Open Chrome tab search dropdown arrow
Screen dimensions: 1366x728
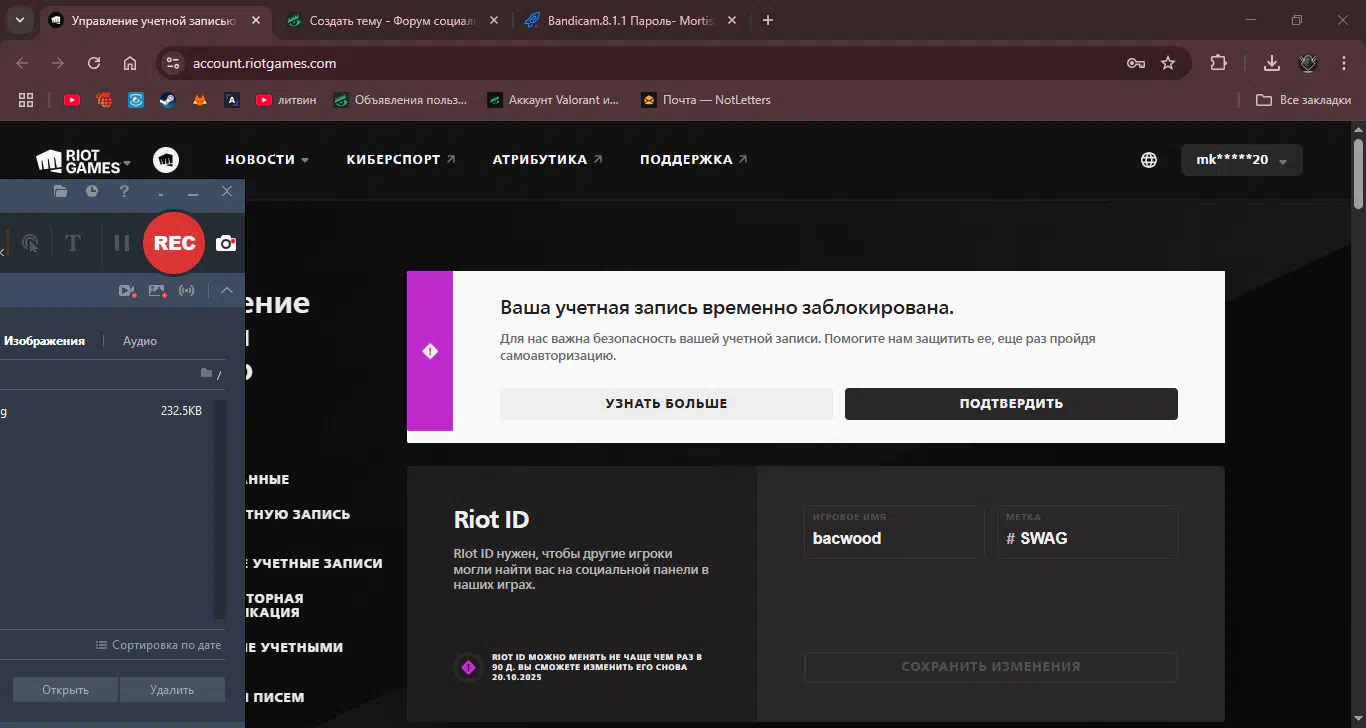(19, 20)
